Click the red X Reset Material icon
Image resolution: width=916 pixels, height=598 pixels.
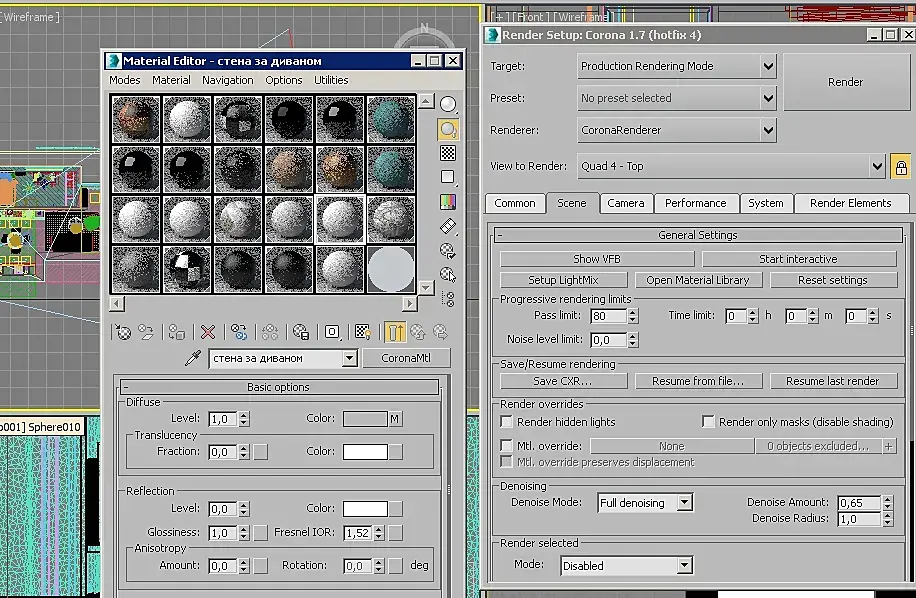tap(208, 332)
